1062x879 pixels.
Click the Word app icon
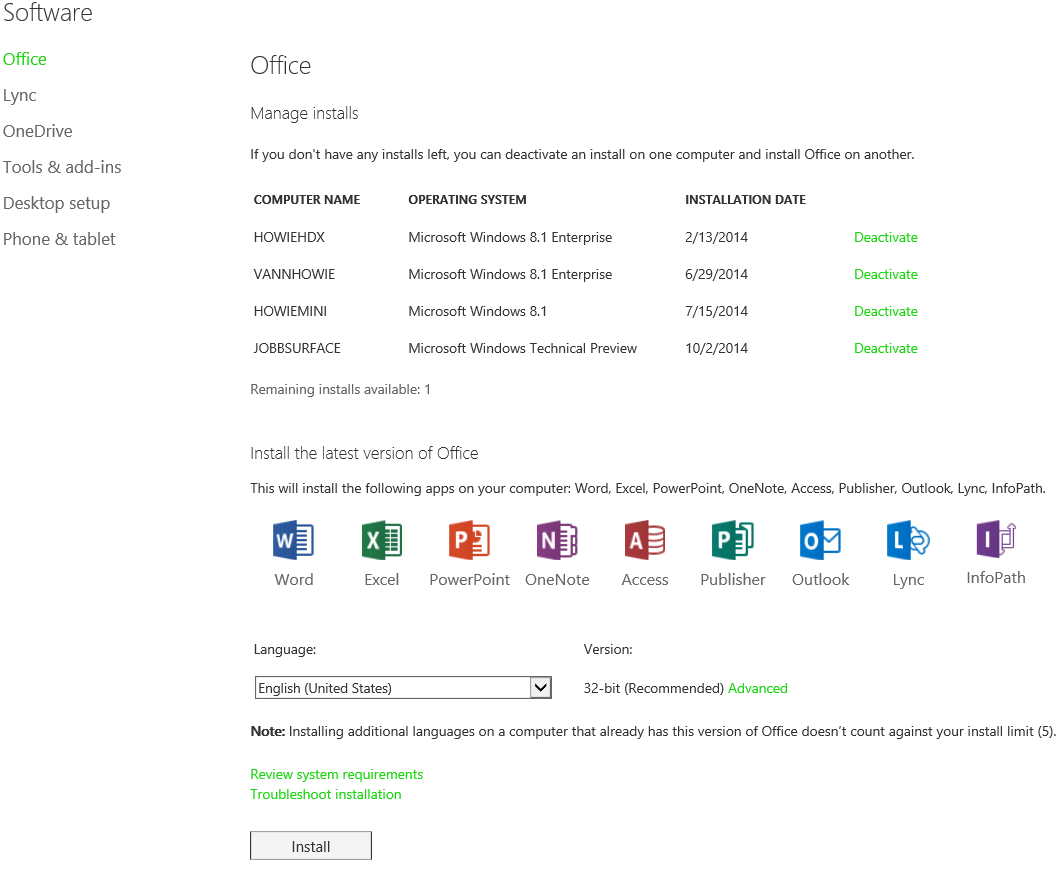293,541
